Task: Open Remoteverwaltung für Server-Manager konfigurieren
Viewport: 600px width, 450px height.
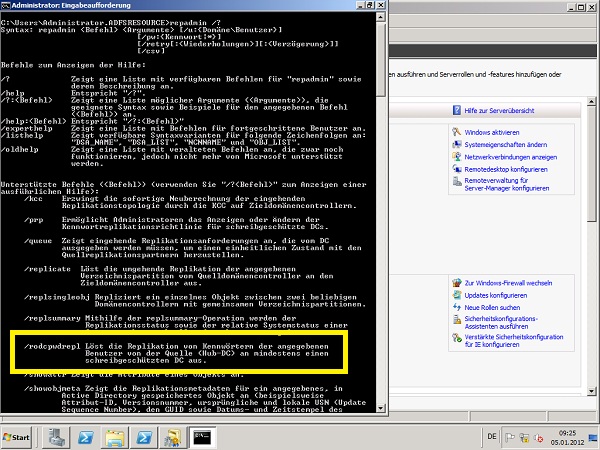Action: tap(507, 184)
